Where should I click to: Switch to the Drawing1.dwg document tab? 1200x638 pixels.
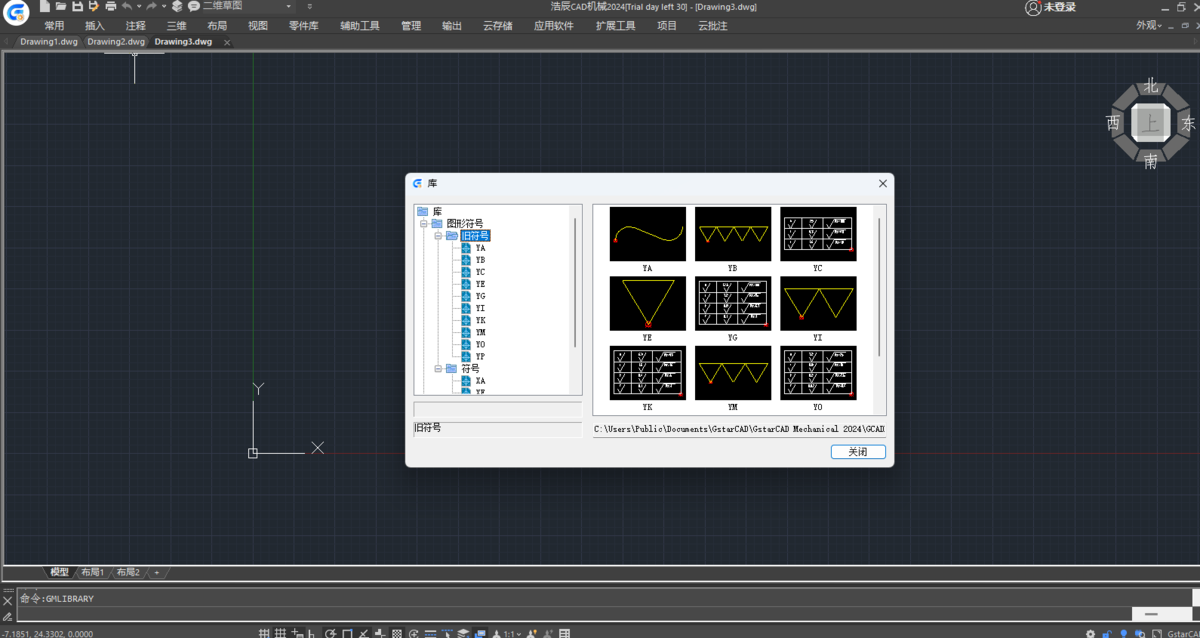[49, 42]
